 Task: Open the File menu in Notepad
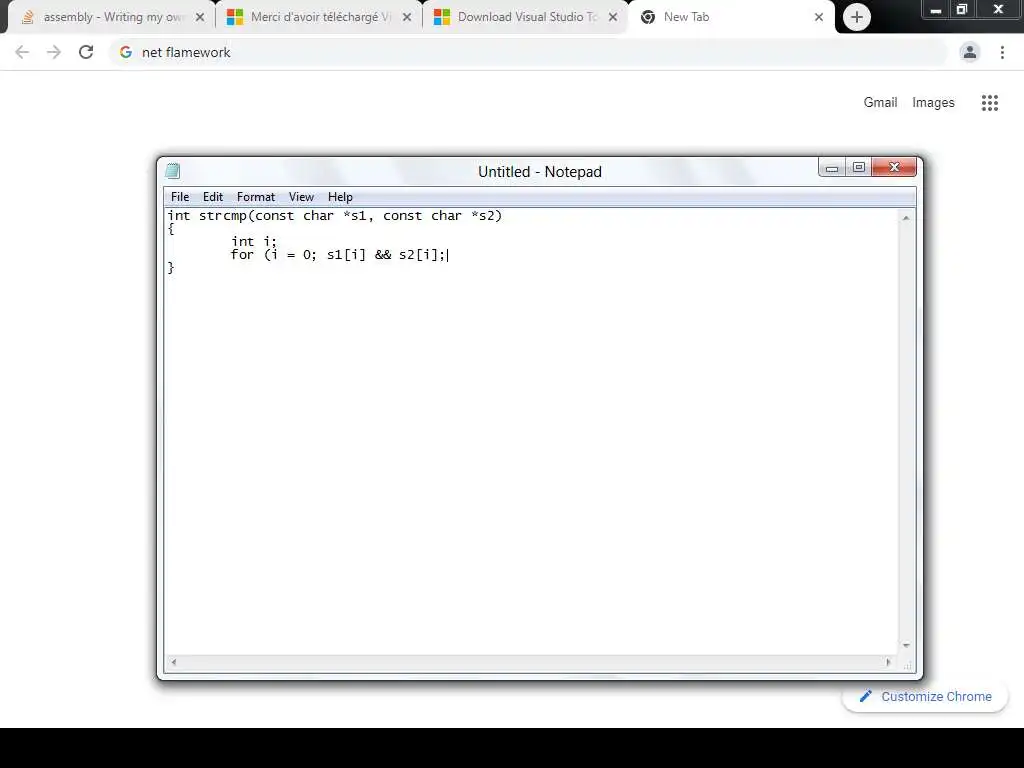(x=180, y=197)
